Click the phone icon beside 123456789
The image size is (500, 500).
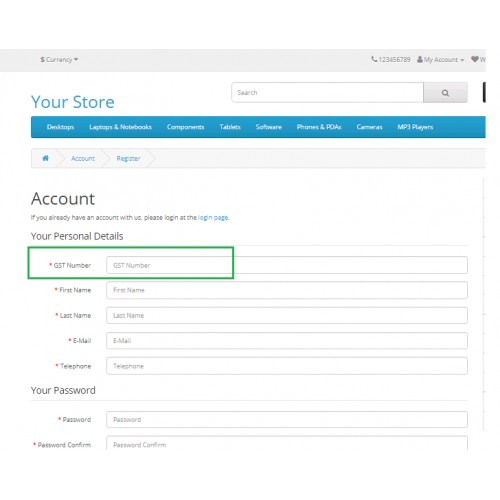click(374, 59)
